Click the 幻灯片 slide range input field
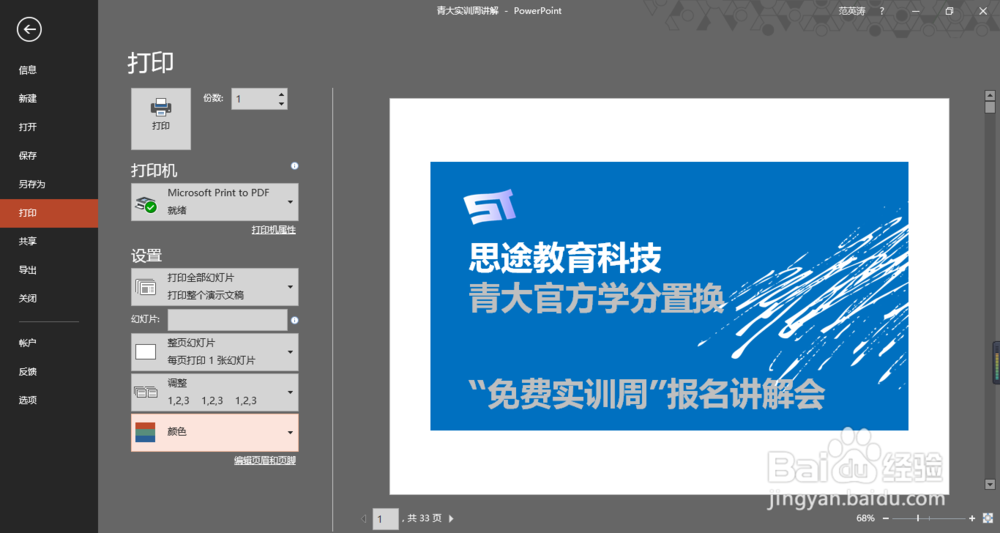The height and width of the screenshot is (533, 1000). pyautogui.click(x=227, y=320)
